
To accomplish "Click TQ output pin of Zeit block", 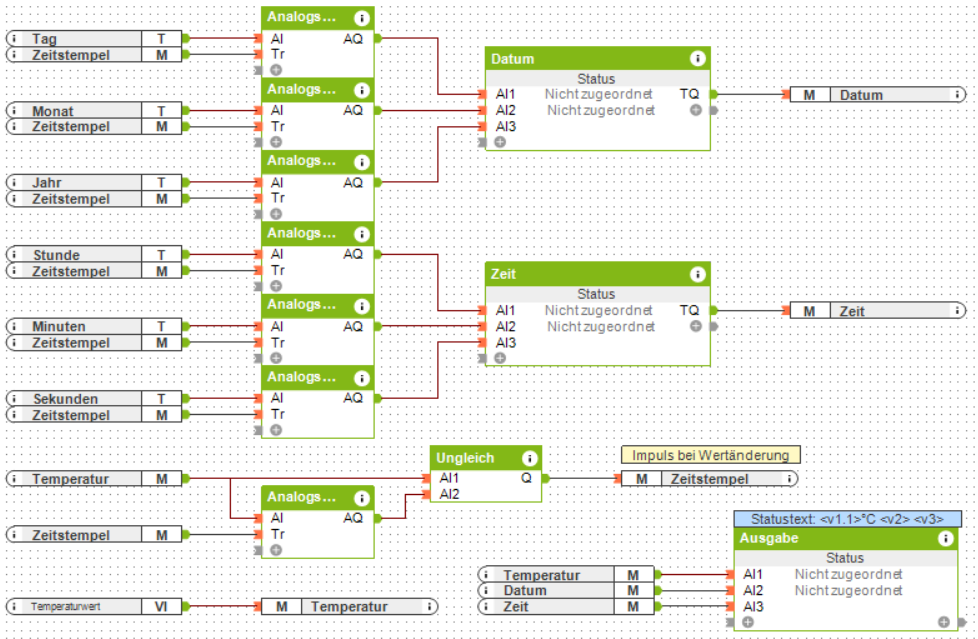I will [714, 310].
